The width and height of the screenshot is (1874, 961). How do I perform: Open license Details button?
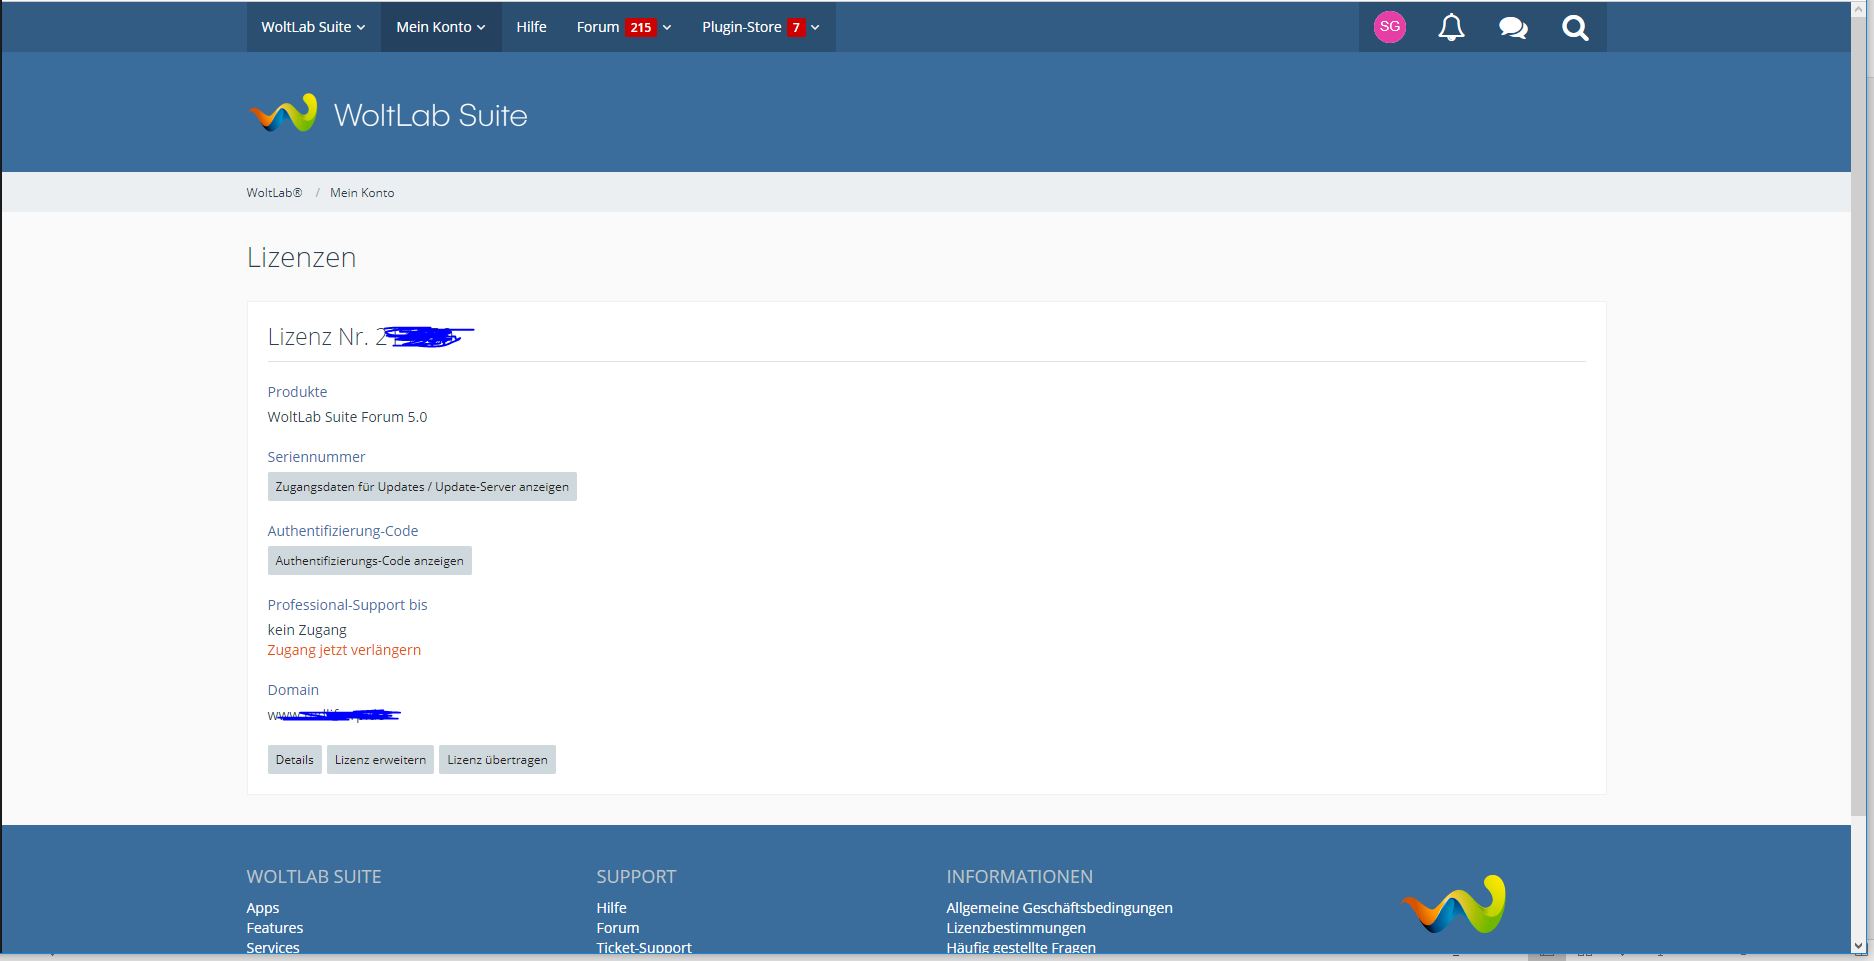coord(294,760)
